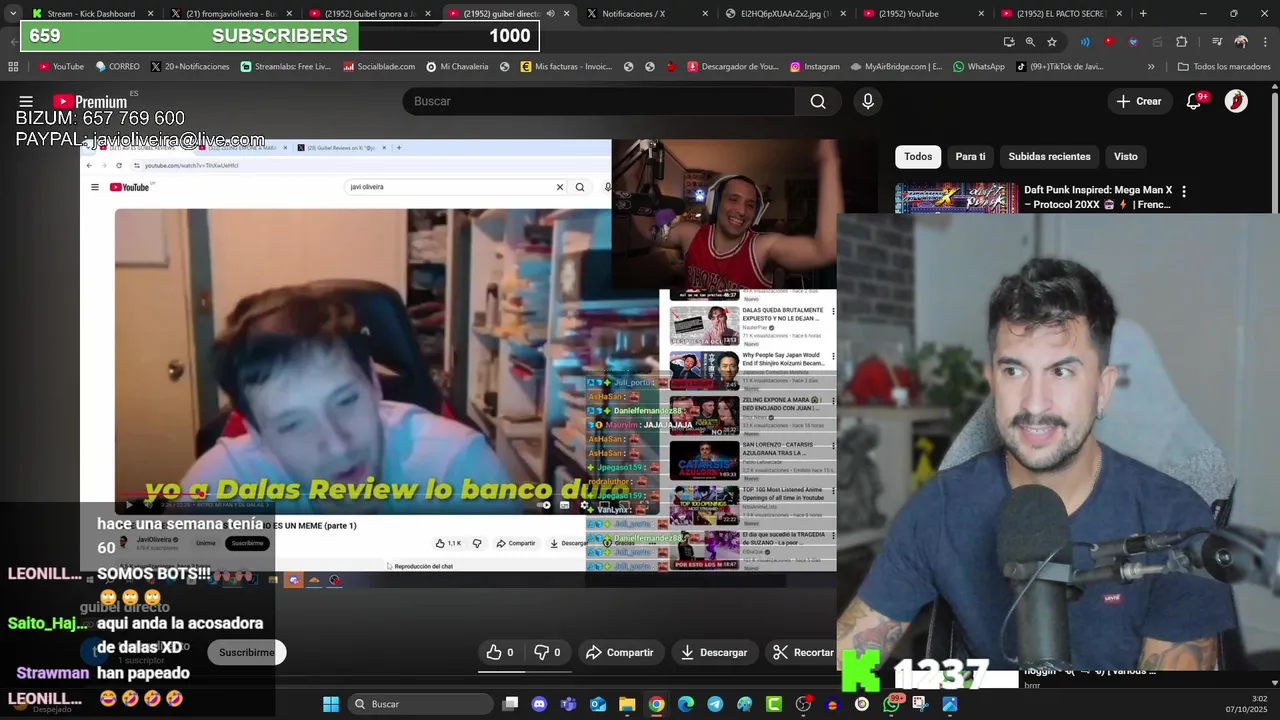Select the Subidas recientes filter chip
This screenshot has height=720, width=1280.
[1049, 156]
